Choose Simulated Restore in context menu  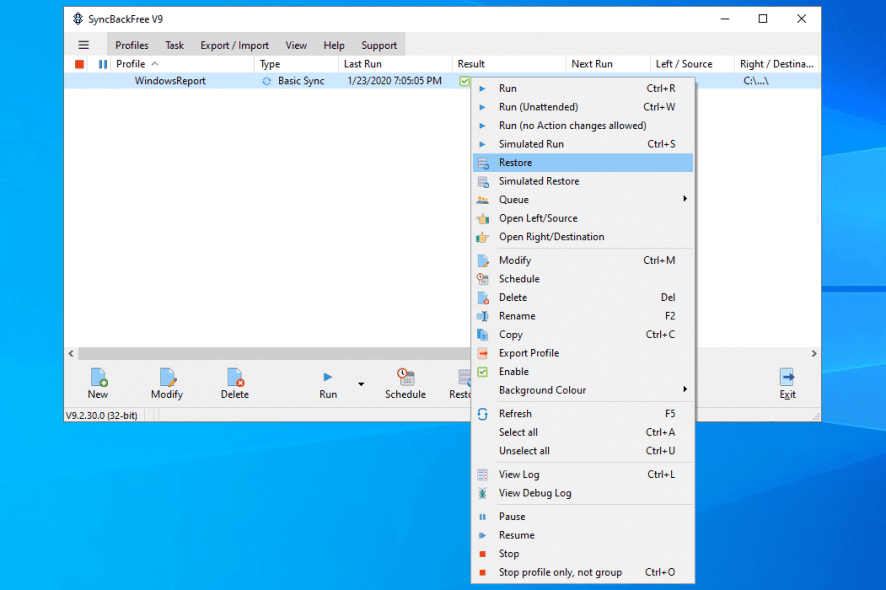(x=583, y=181)
